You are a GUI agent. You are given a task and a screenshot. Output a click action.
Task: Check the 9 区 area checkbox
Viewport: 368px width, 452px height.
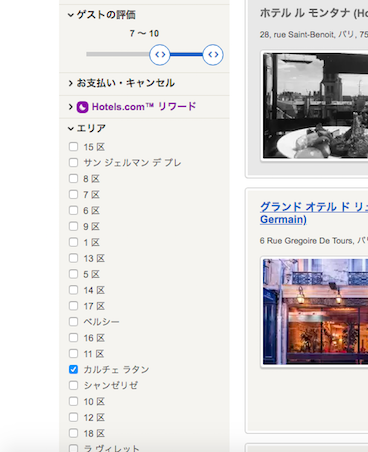coord(73,226)
